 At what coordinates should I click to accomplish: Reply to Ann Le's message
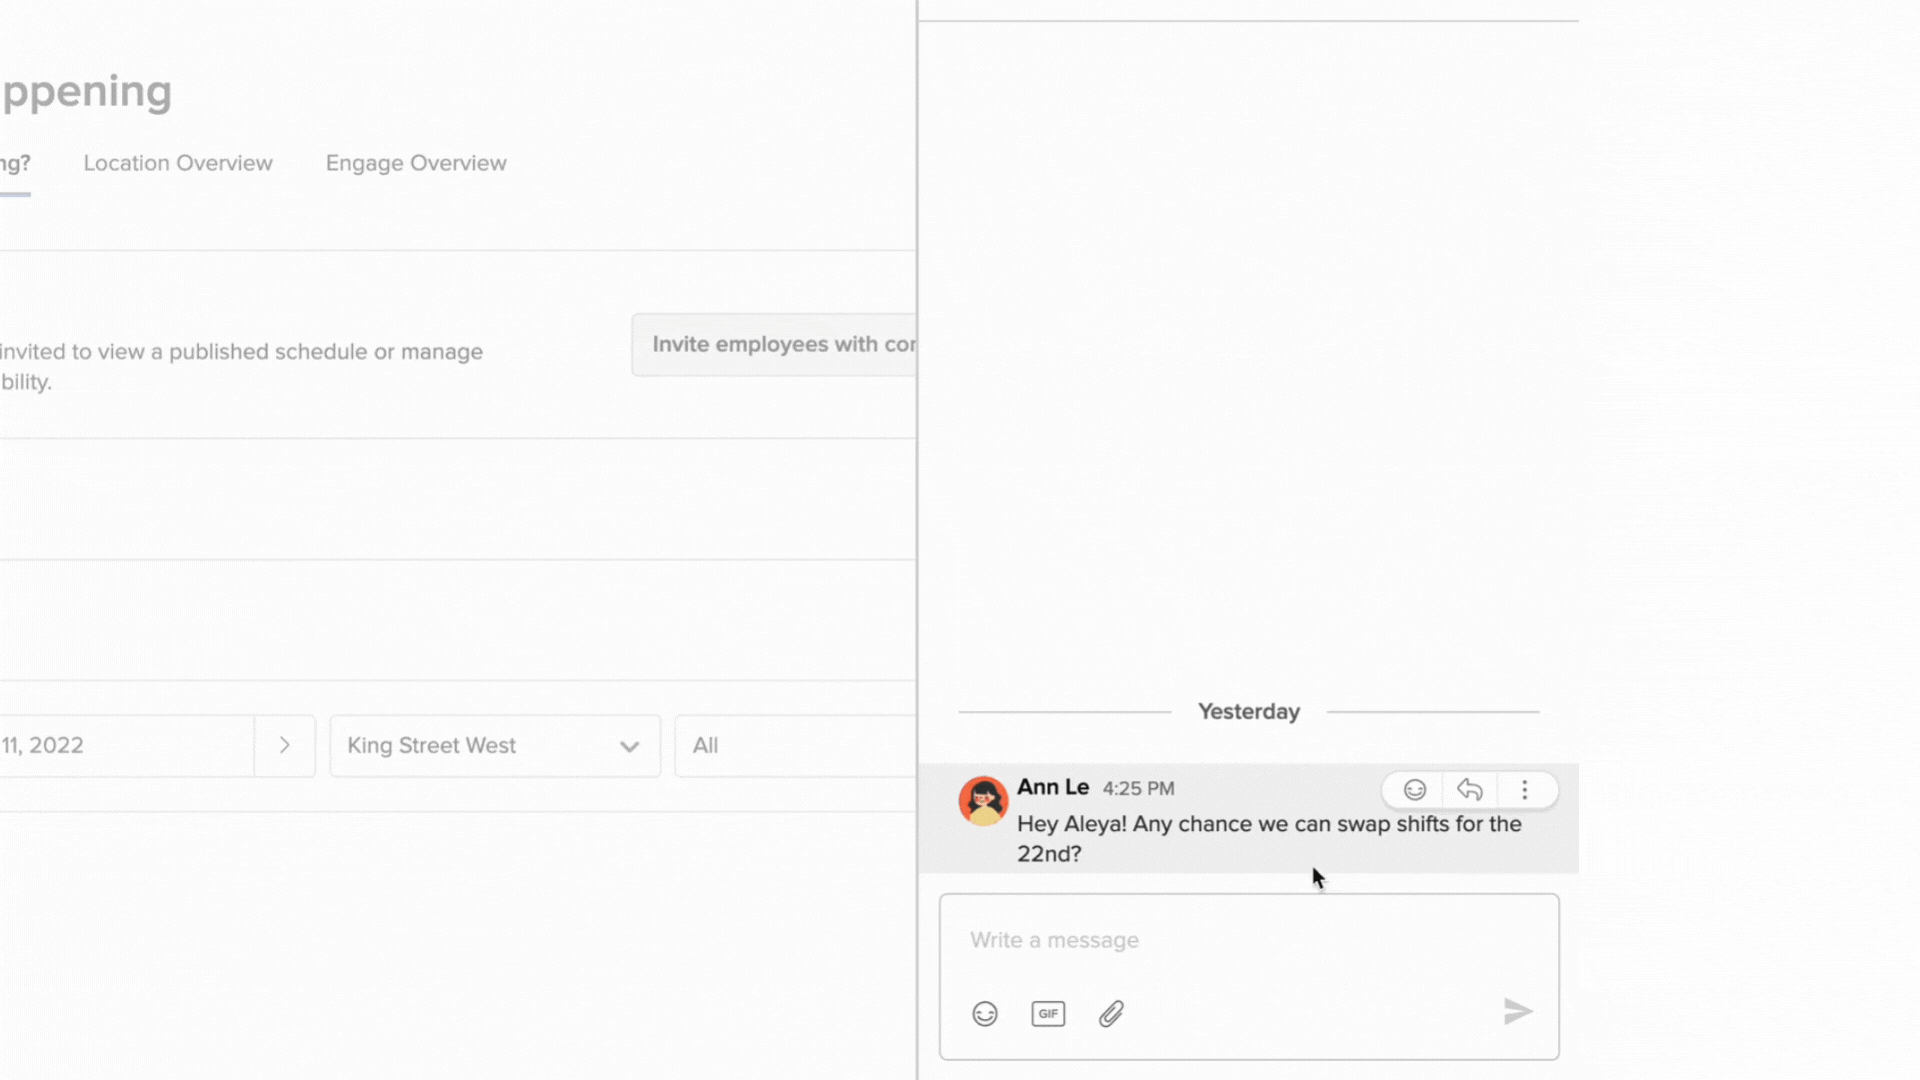pyautogui.click(x=1469, y=789)
